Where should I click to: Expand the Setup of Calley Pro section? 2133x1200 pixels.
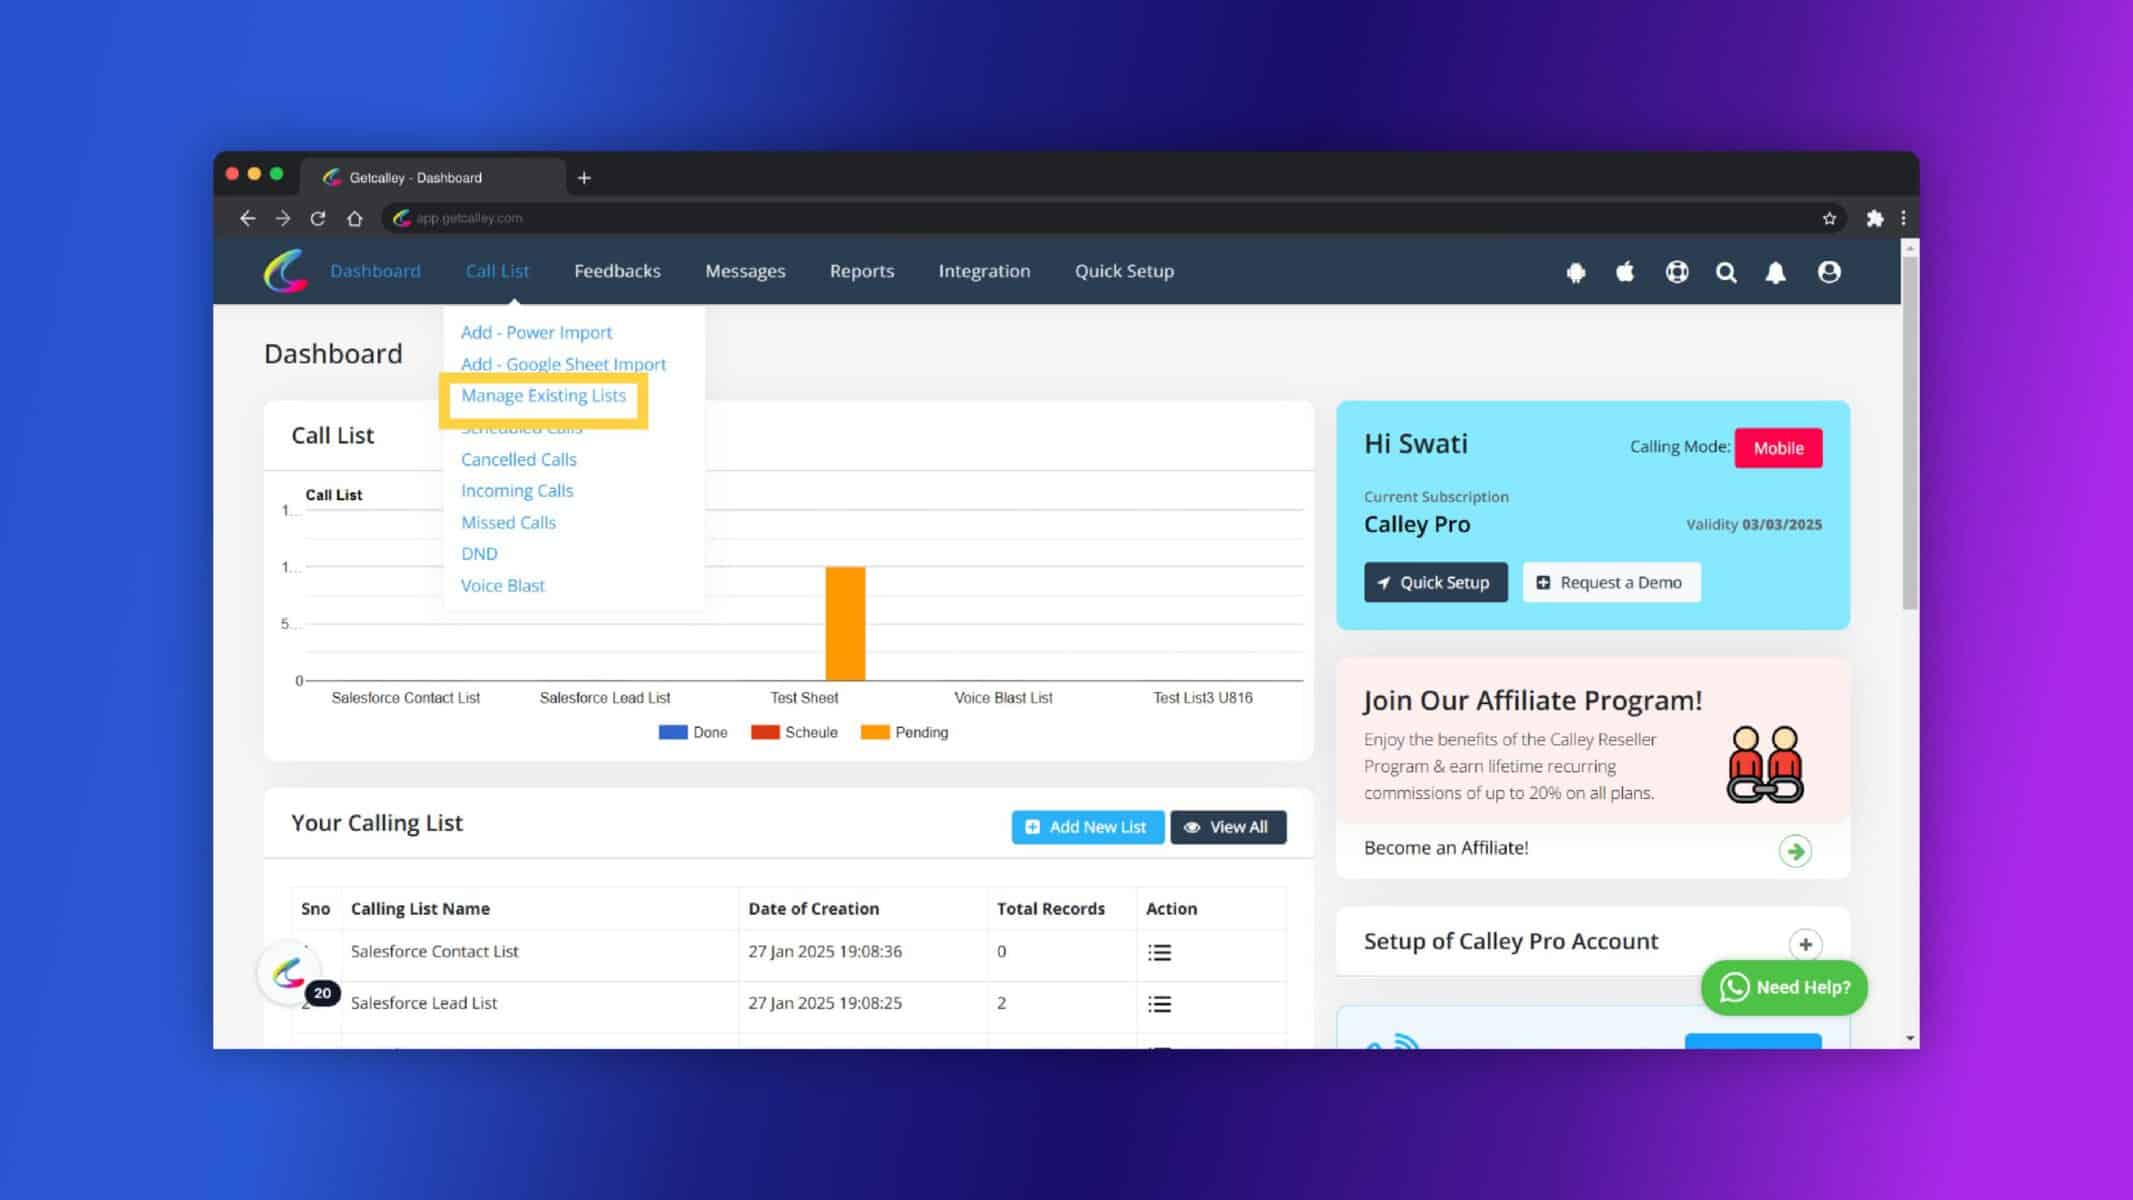point(1806,944)
